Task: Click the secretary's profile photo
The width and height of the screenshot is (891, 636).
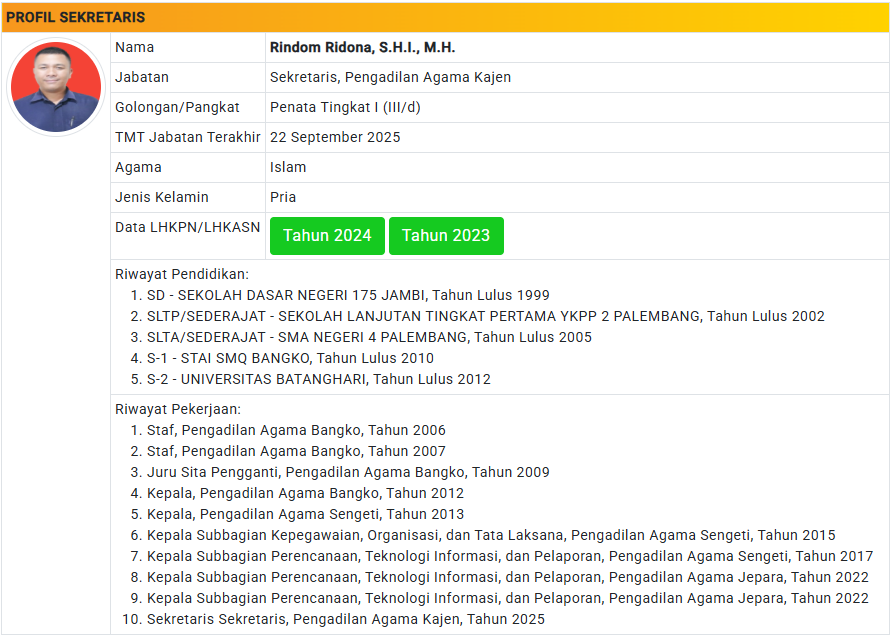Action: (56, 87)
